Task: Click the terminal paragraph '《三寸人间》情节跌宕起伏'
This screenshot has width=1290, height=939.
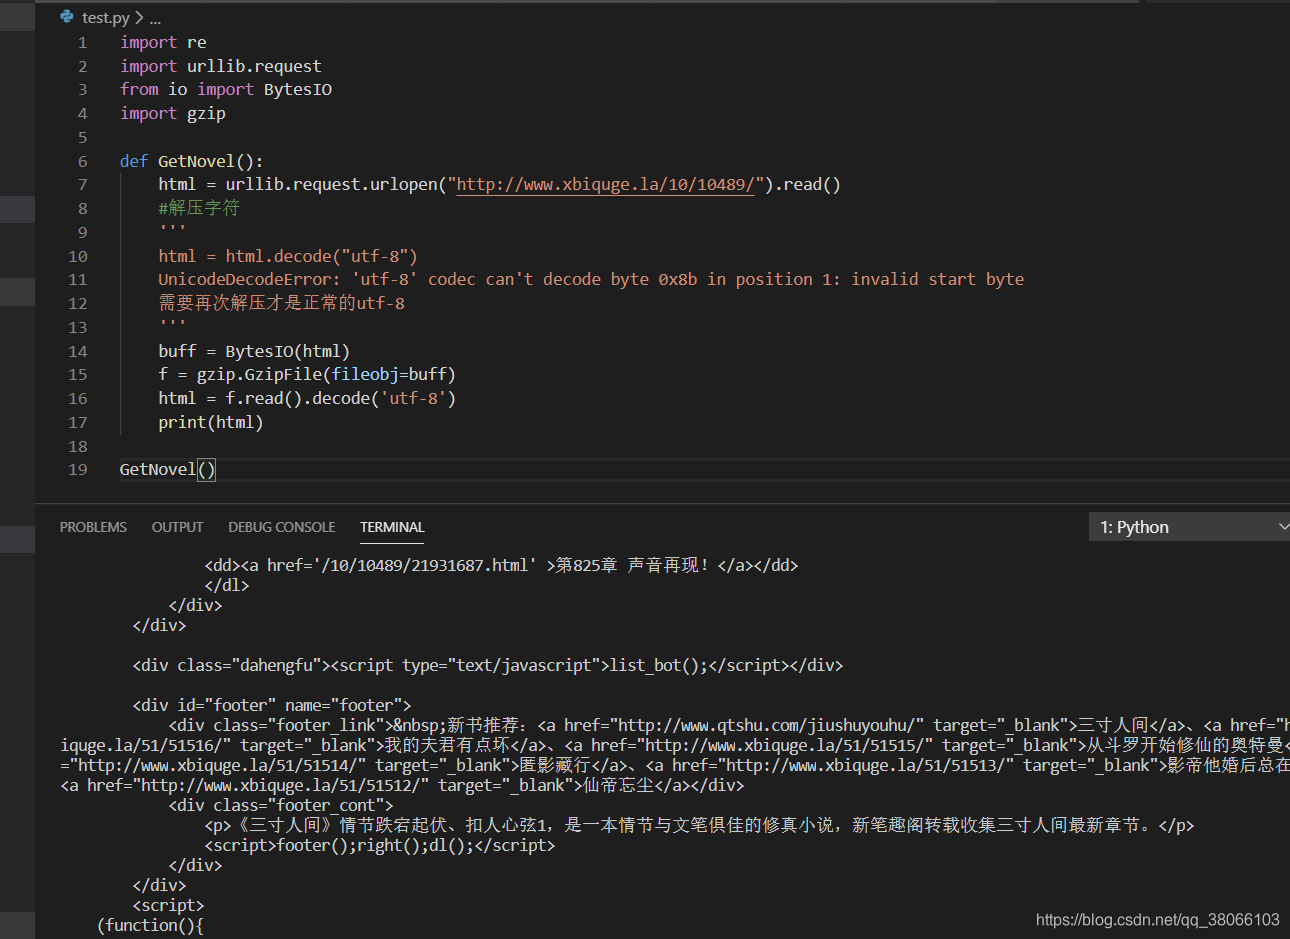Action: tap(699, 825)
